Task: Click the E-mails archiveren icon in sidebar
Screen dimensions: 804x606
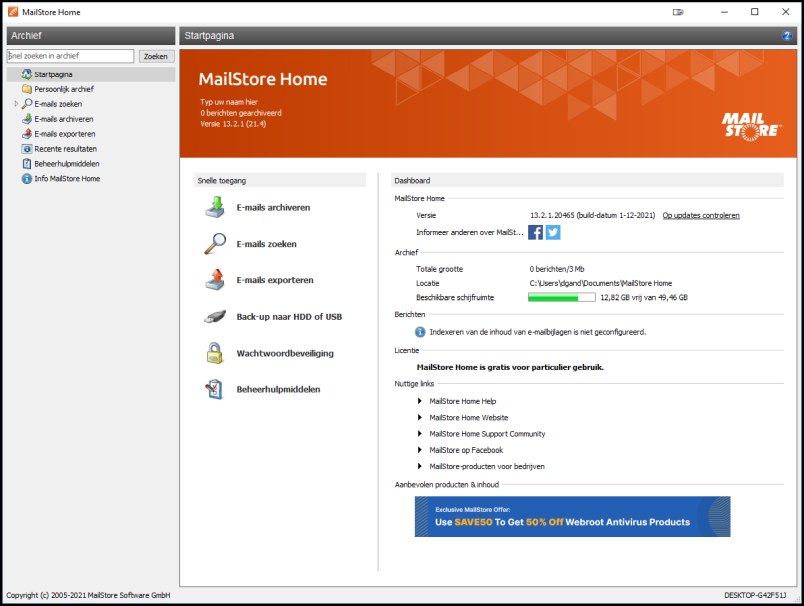Action: pos(27,119)
